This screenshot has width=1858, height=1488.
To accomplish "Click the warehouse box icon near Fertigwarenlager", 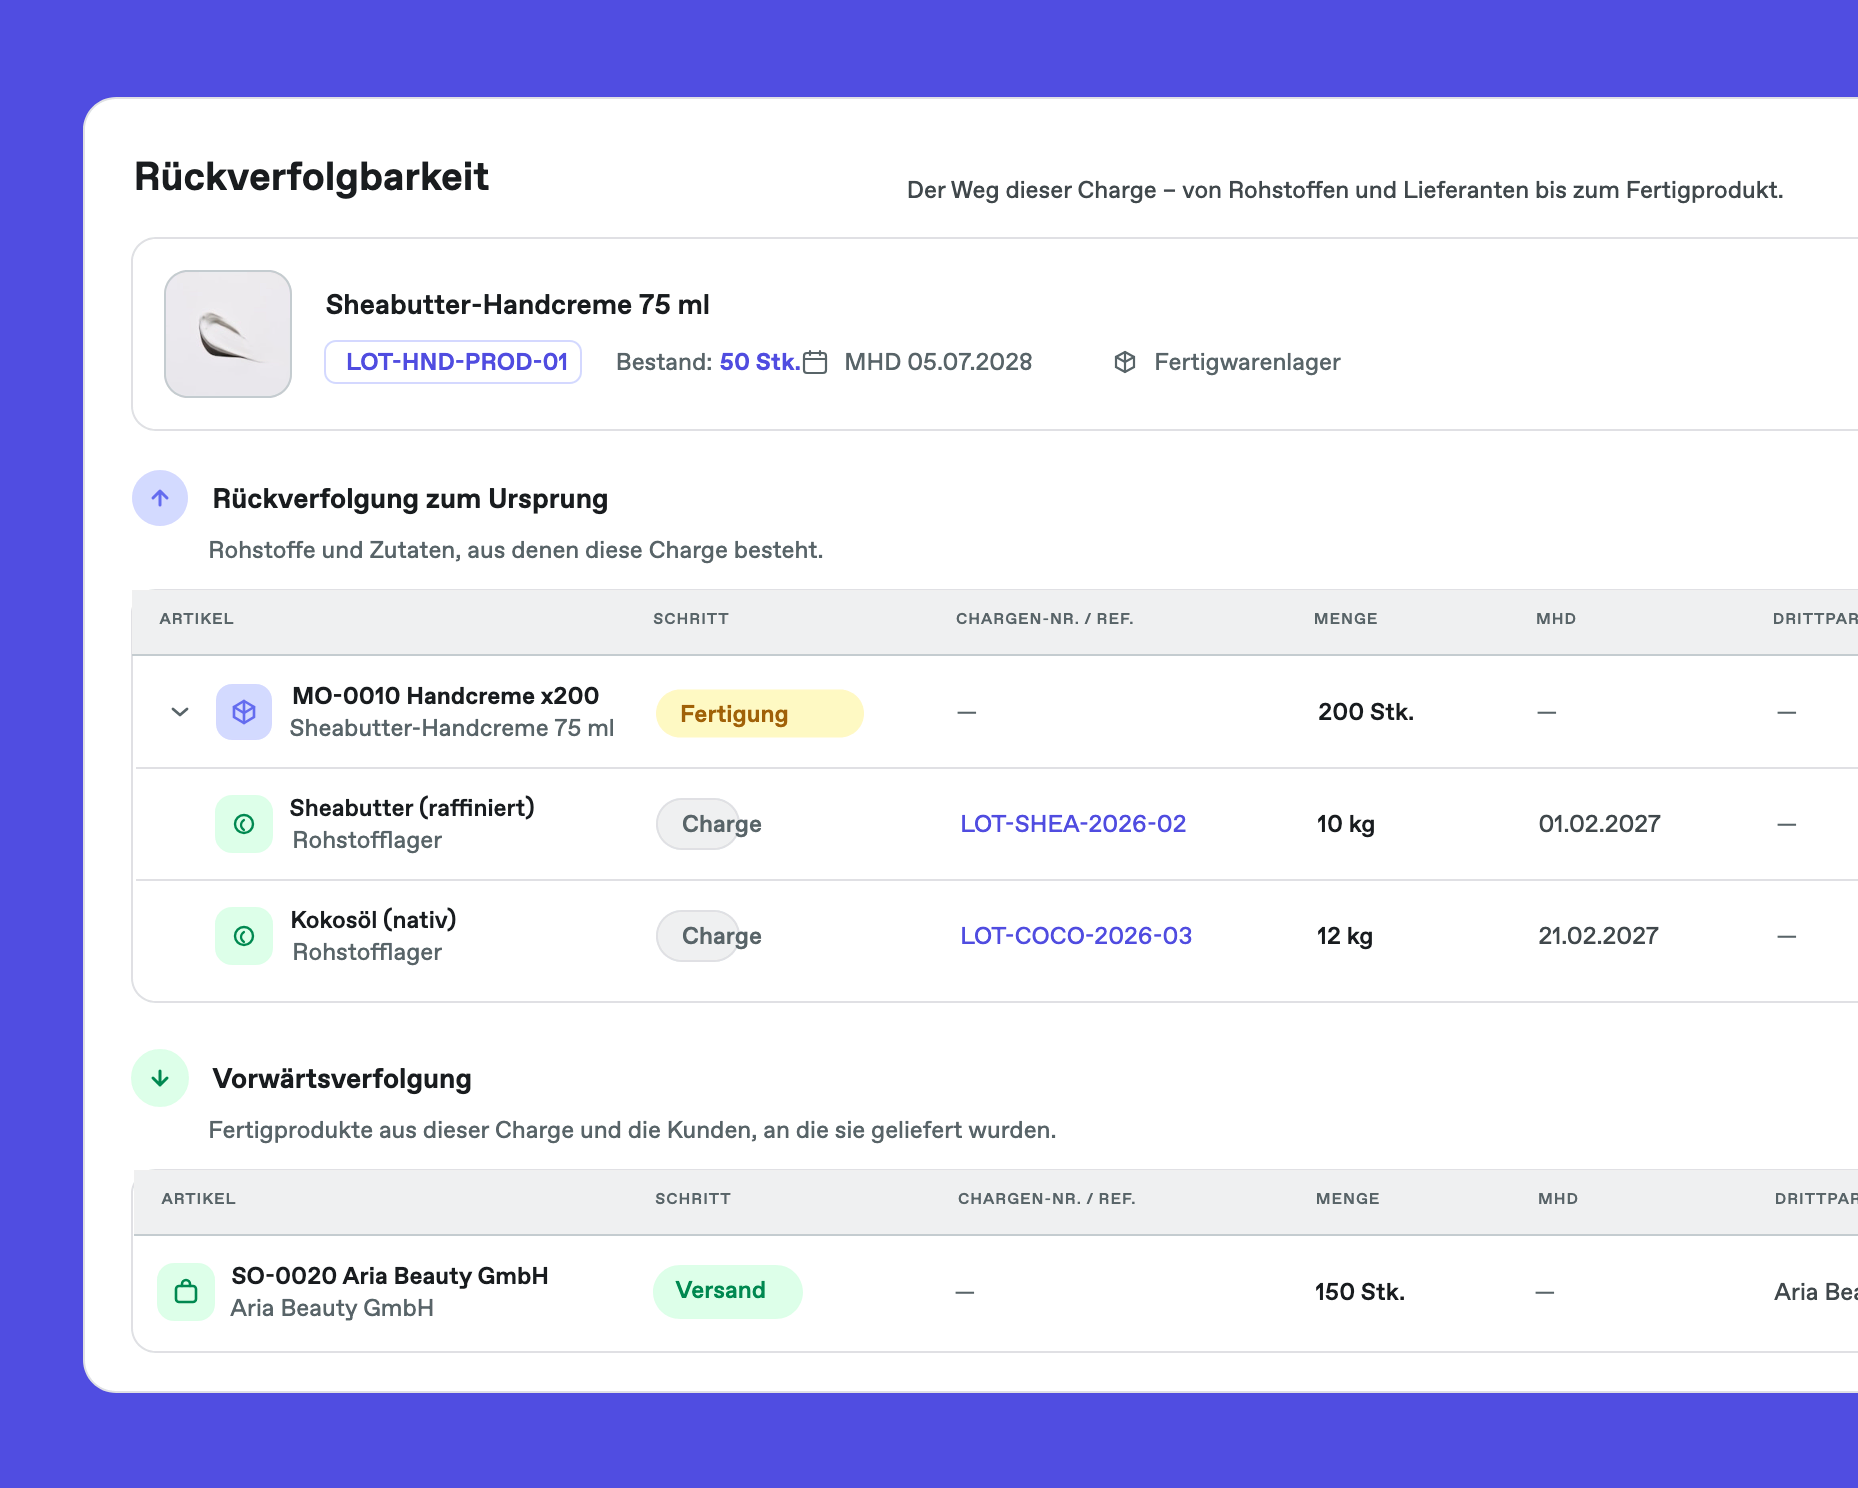I will pyautogui.click(x=1125, y=362).
